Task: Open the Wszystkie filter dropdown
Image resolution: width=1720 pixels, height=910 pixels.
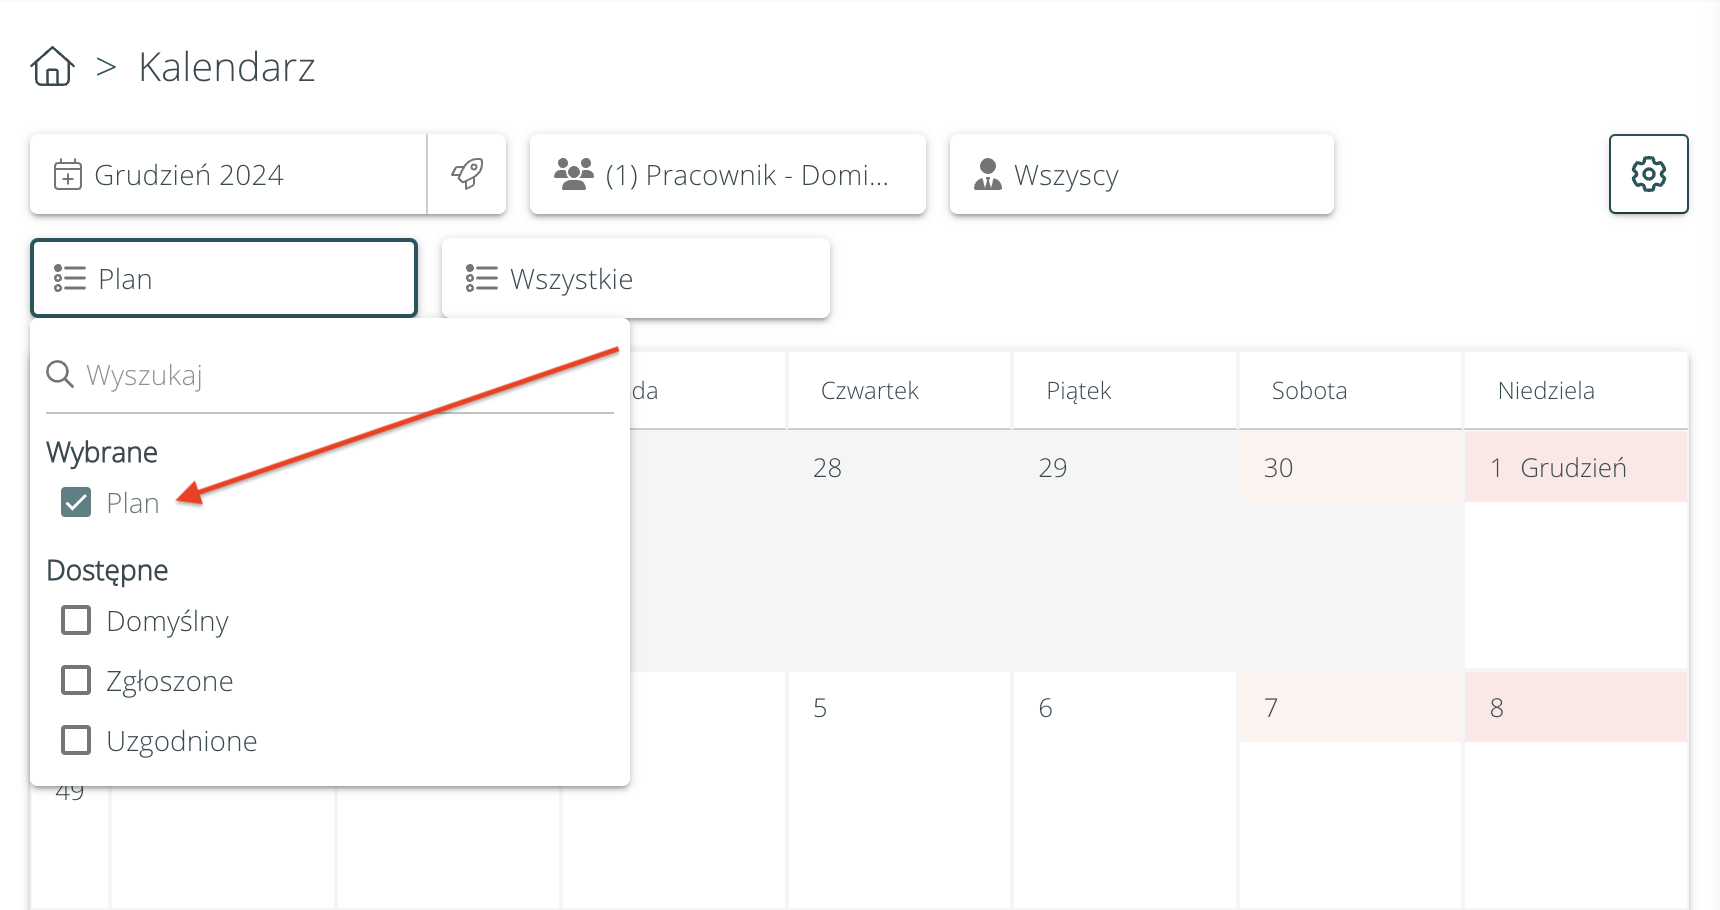Action: click(635, 278)
